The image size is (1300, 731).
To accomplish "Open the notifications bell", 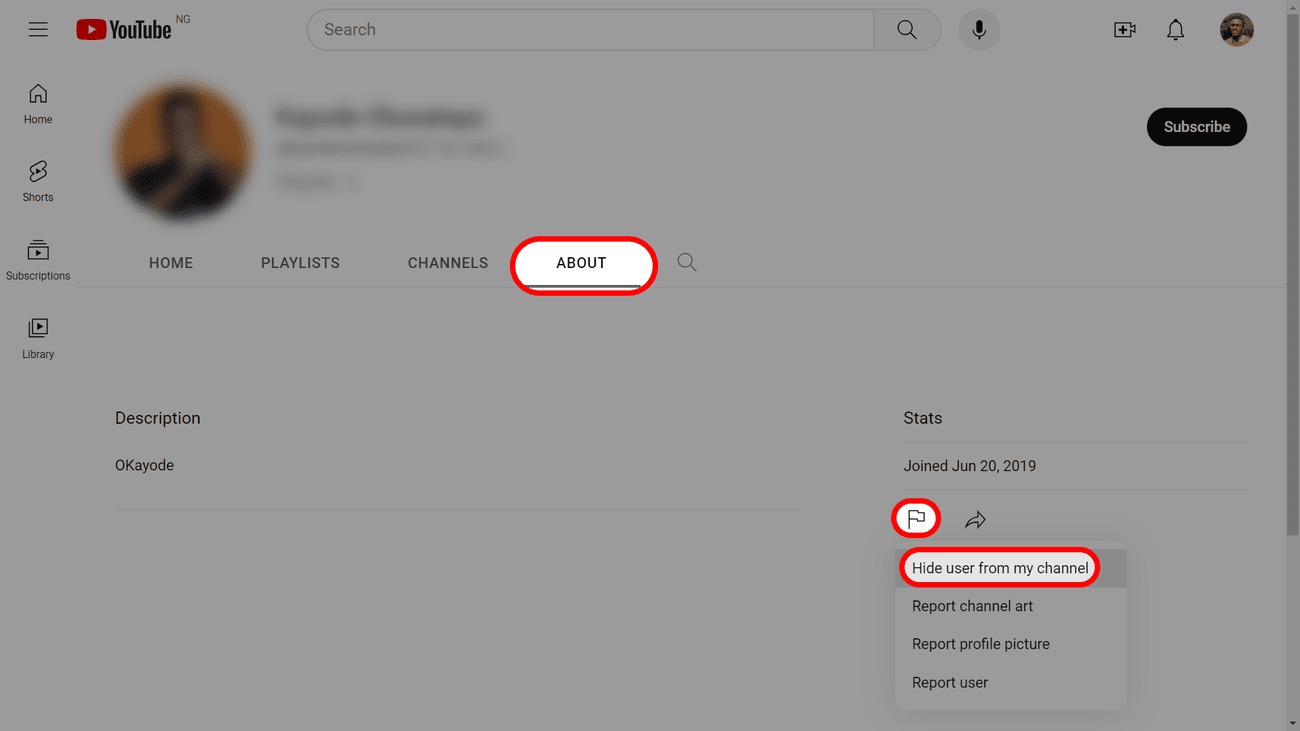I will 1176,30.
